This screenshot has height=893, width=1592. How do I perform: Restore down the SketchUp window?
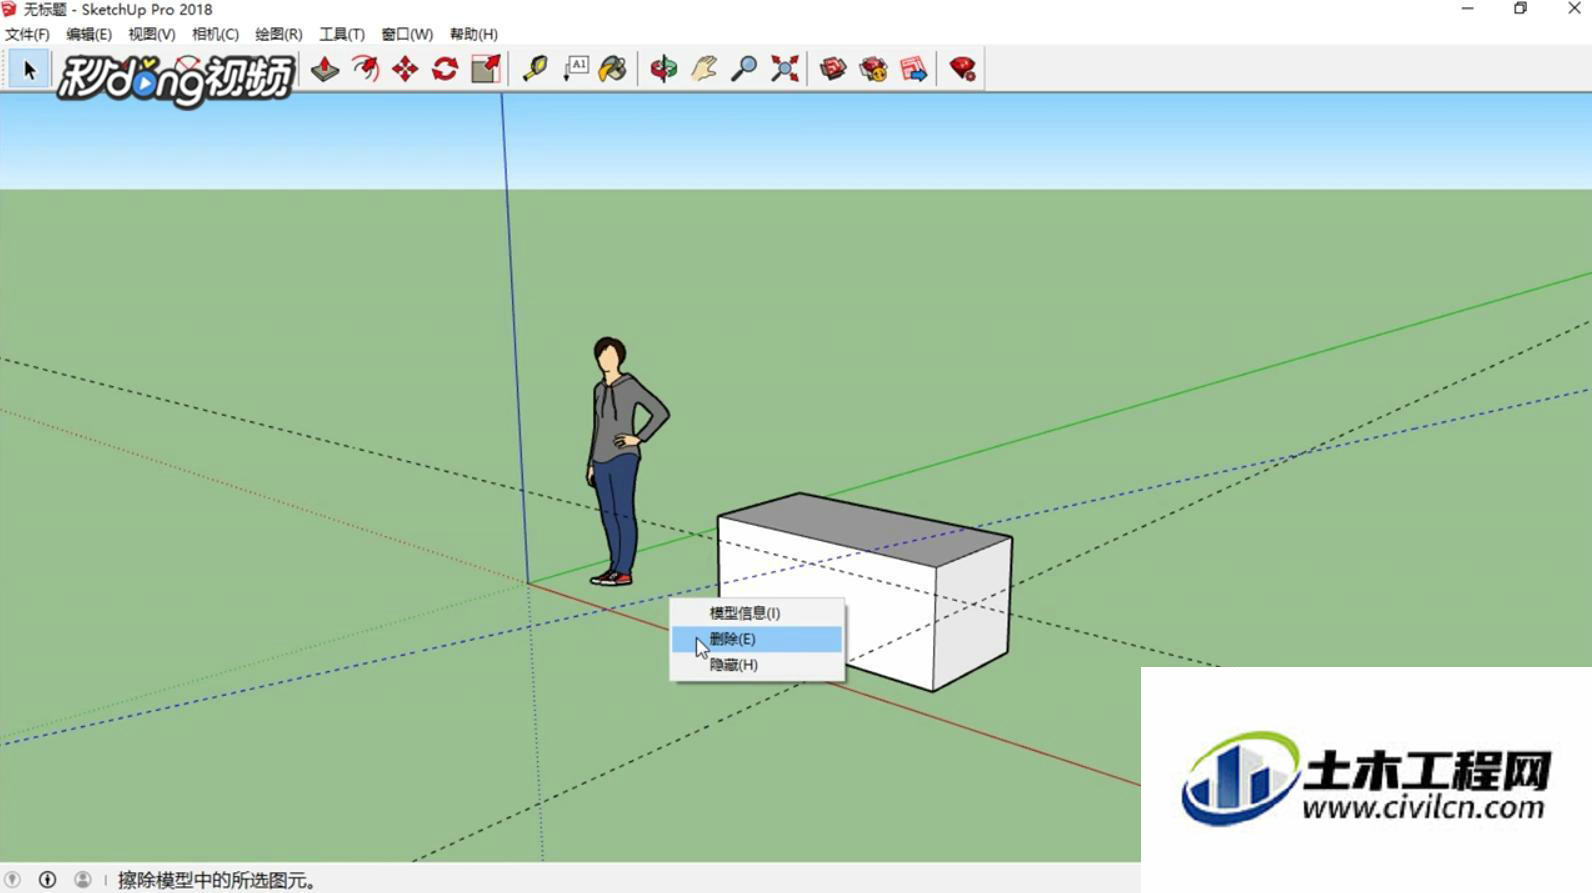tap(1520, 9)
